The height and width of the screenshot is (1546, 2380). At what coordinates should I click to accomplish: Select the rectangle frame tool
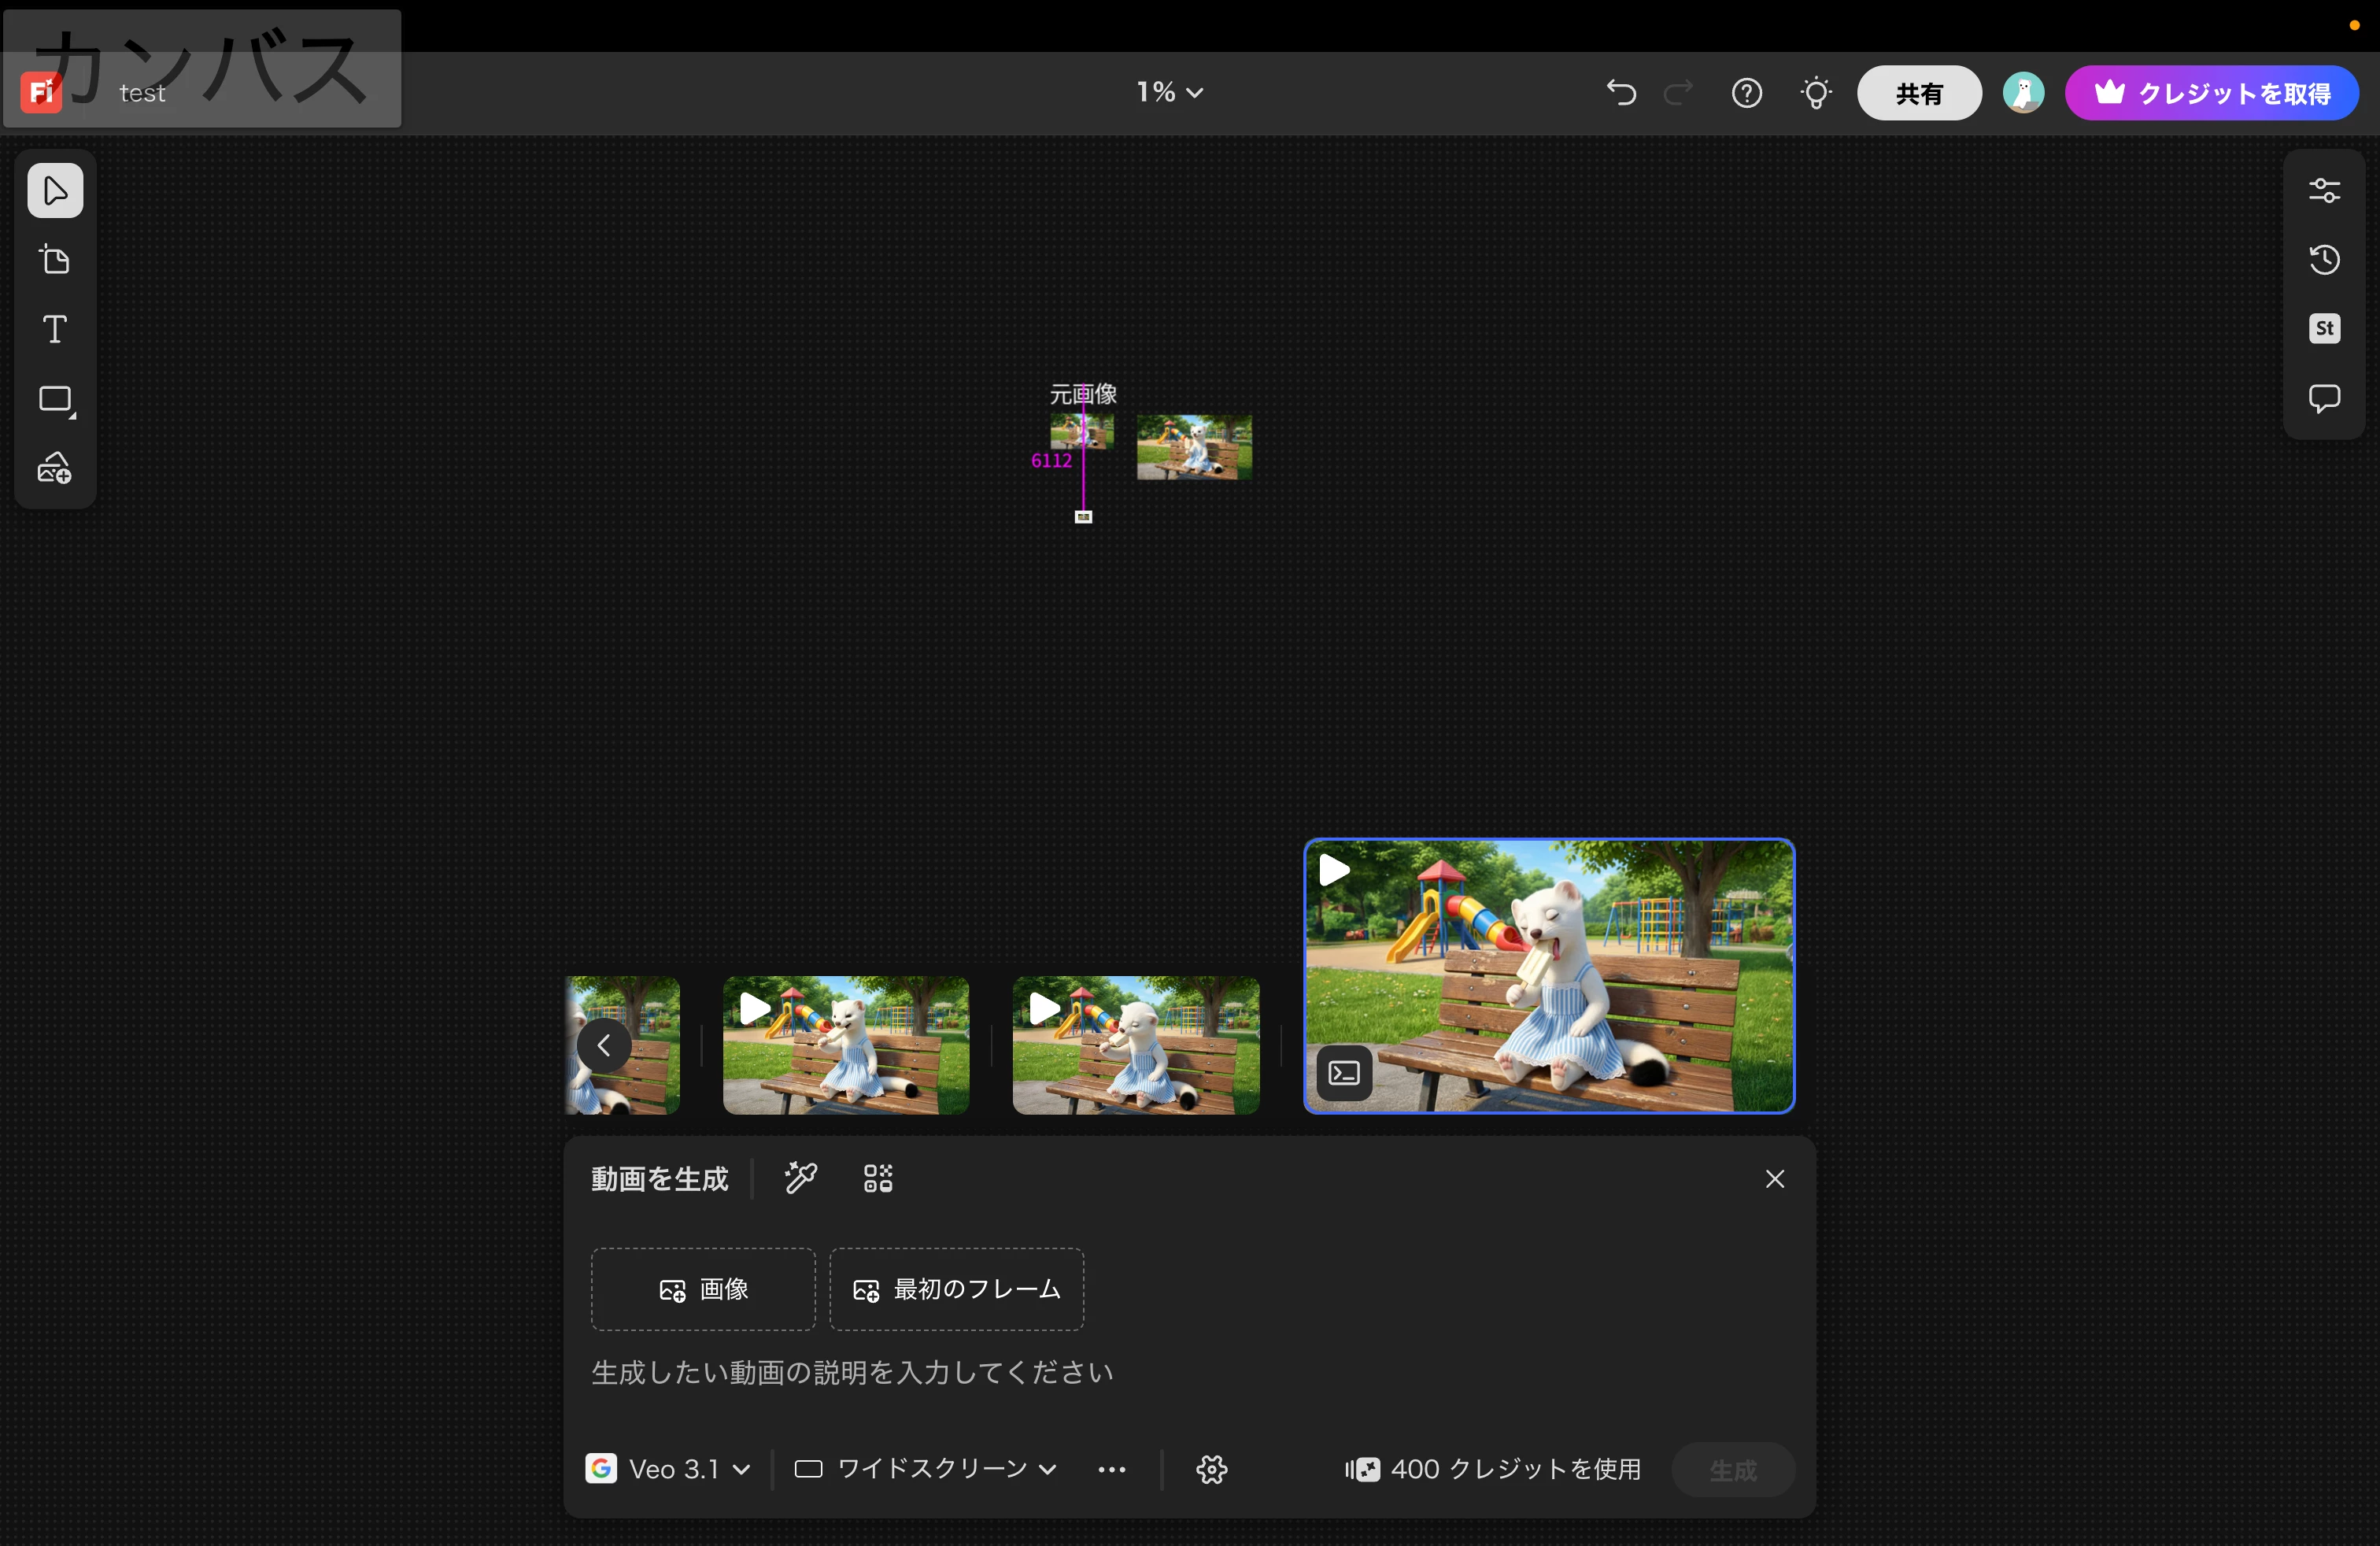point(55,399)
